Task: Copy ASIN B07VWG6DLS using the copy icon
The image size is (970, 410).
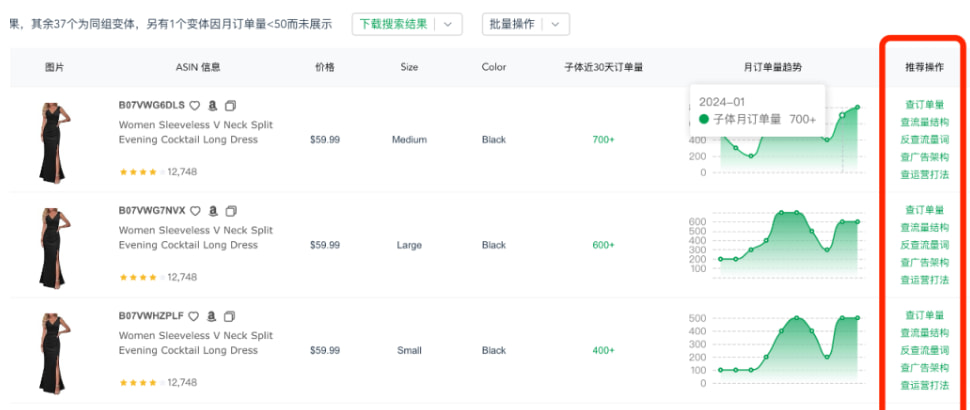Action: coord(231,106)
